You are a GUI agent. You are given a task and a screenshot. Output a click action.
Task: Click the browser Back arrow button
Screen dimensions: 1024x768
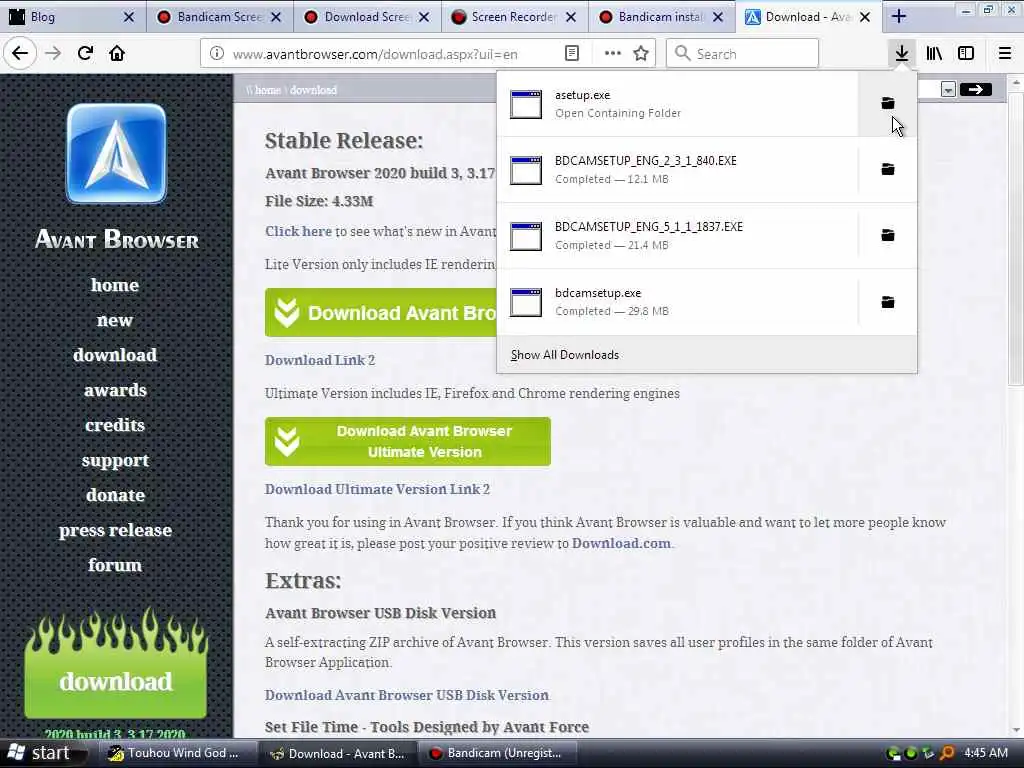click(20, 53)
